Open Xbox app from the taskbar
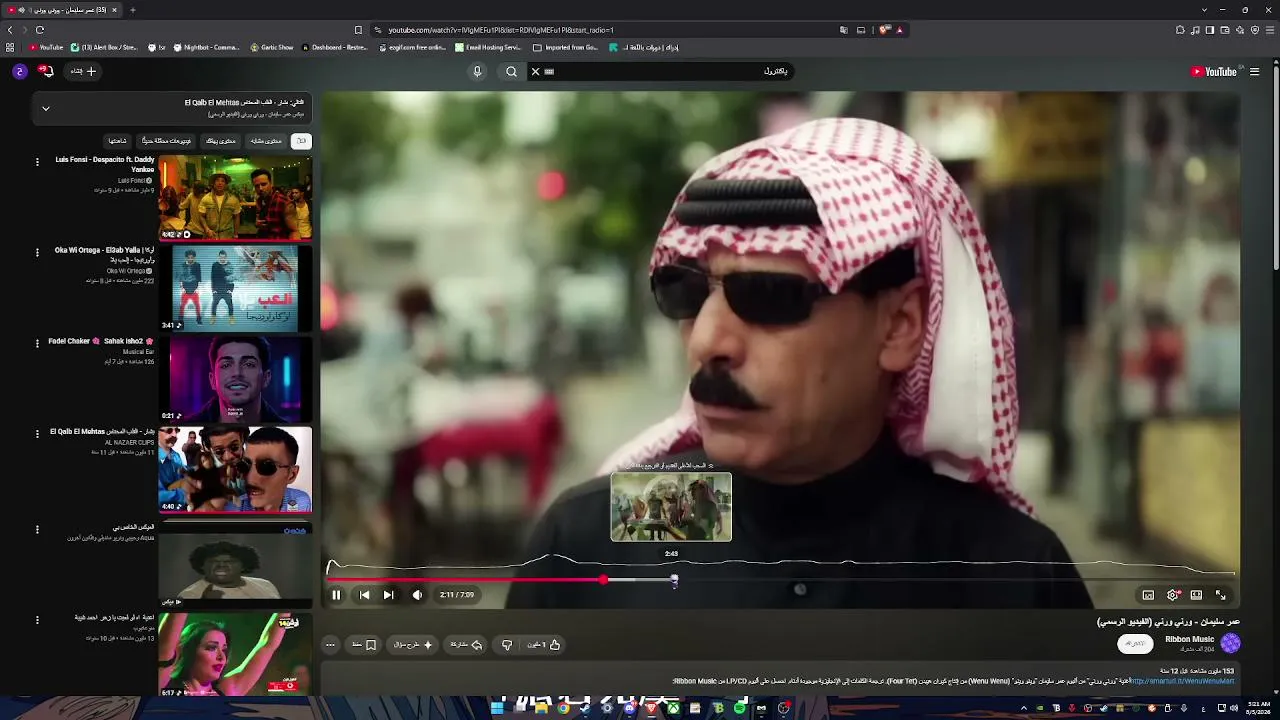The height and width of the screenshot is (720, 1280). coord(674,708)
